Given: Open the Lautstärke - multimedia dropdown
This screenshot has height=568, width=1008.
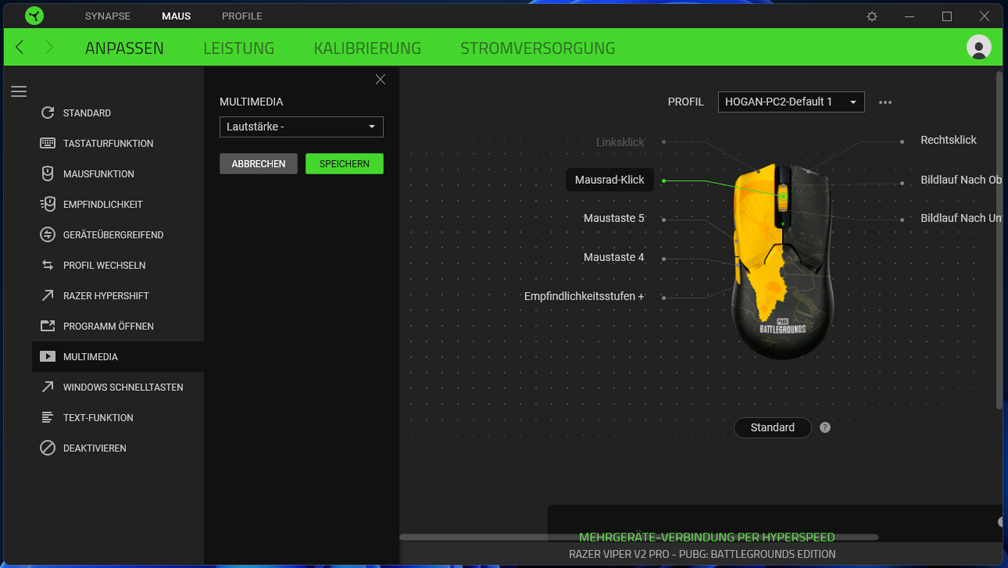Looking at the screenshot, I should [301, 127].
